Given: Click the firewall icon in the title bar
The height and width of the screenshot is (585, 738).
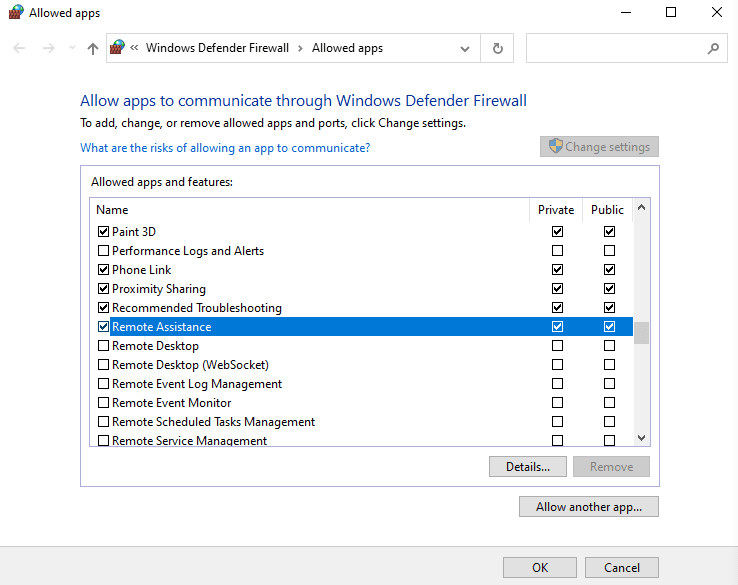Looking at the screenshot, I should pos(16,12).
